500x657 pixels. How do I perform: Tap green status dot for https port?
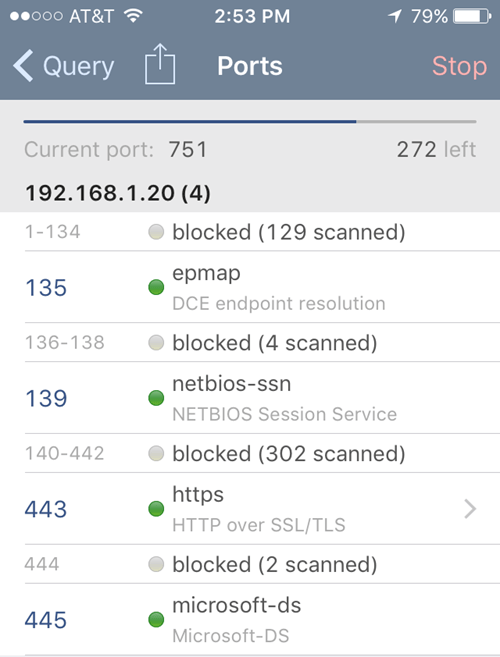156,509
